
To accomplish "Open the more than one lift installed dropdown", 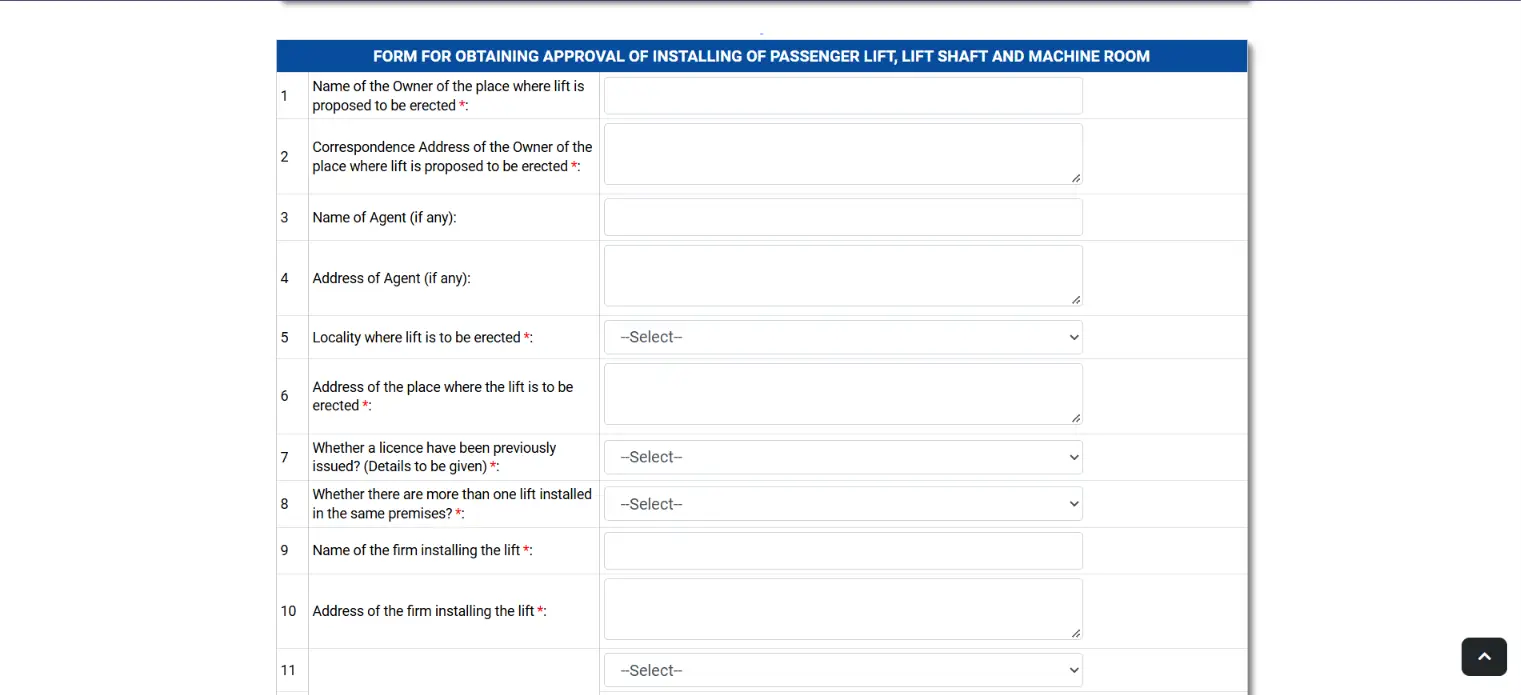I will point(843,504).
